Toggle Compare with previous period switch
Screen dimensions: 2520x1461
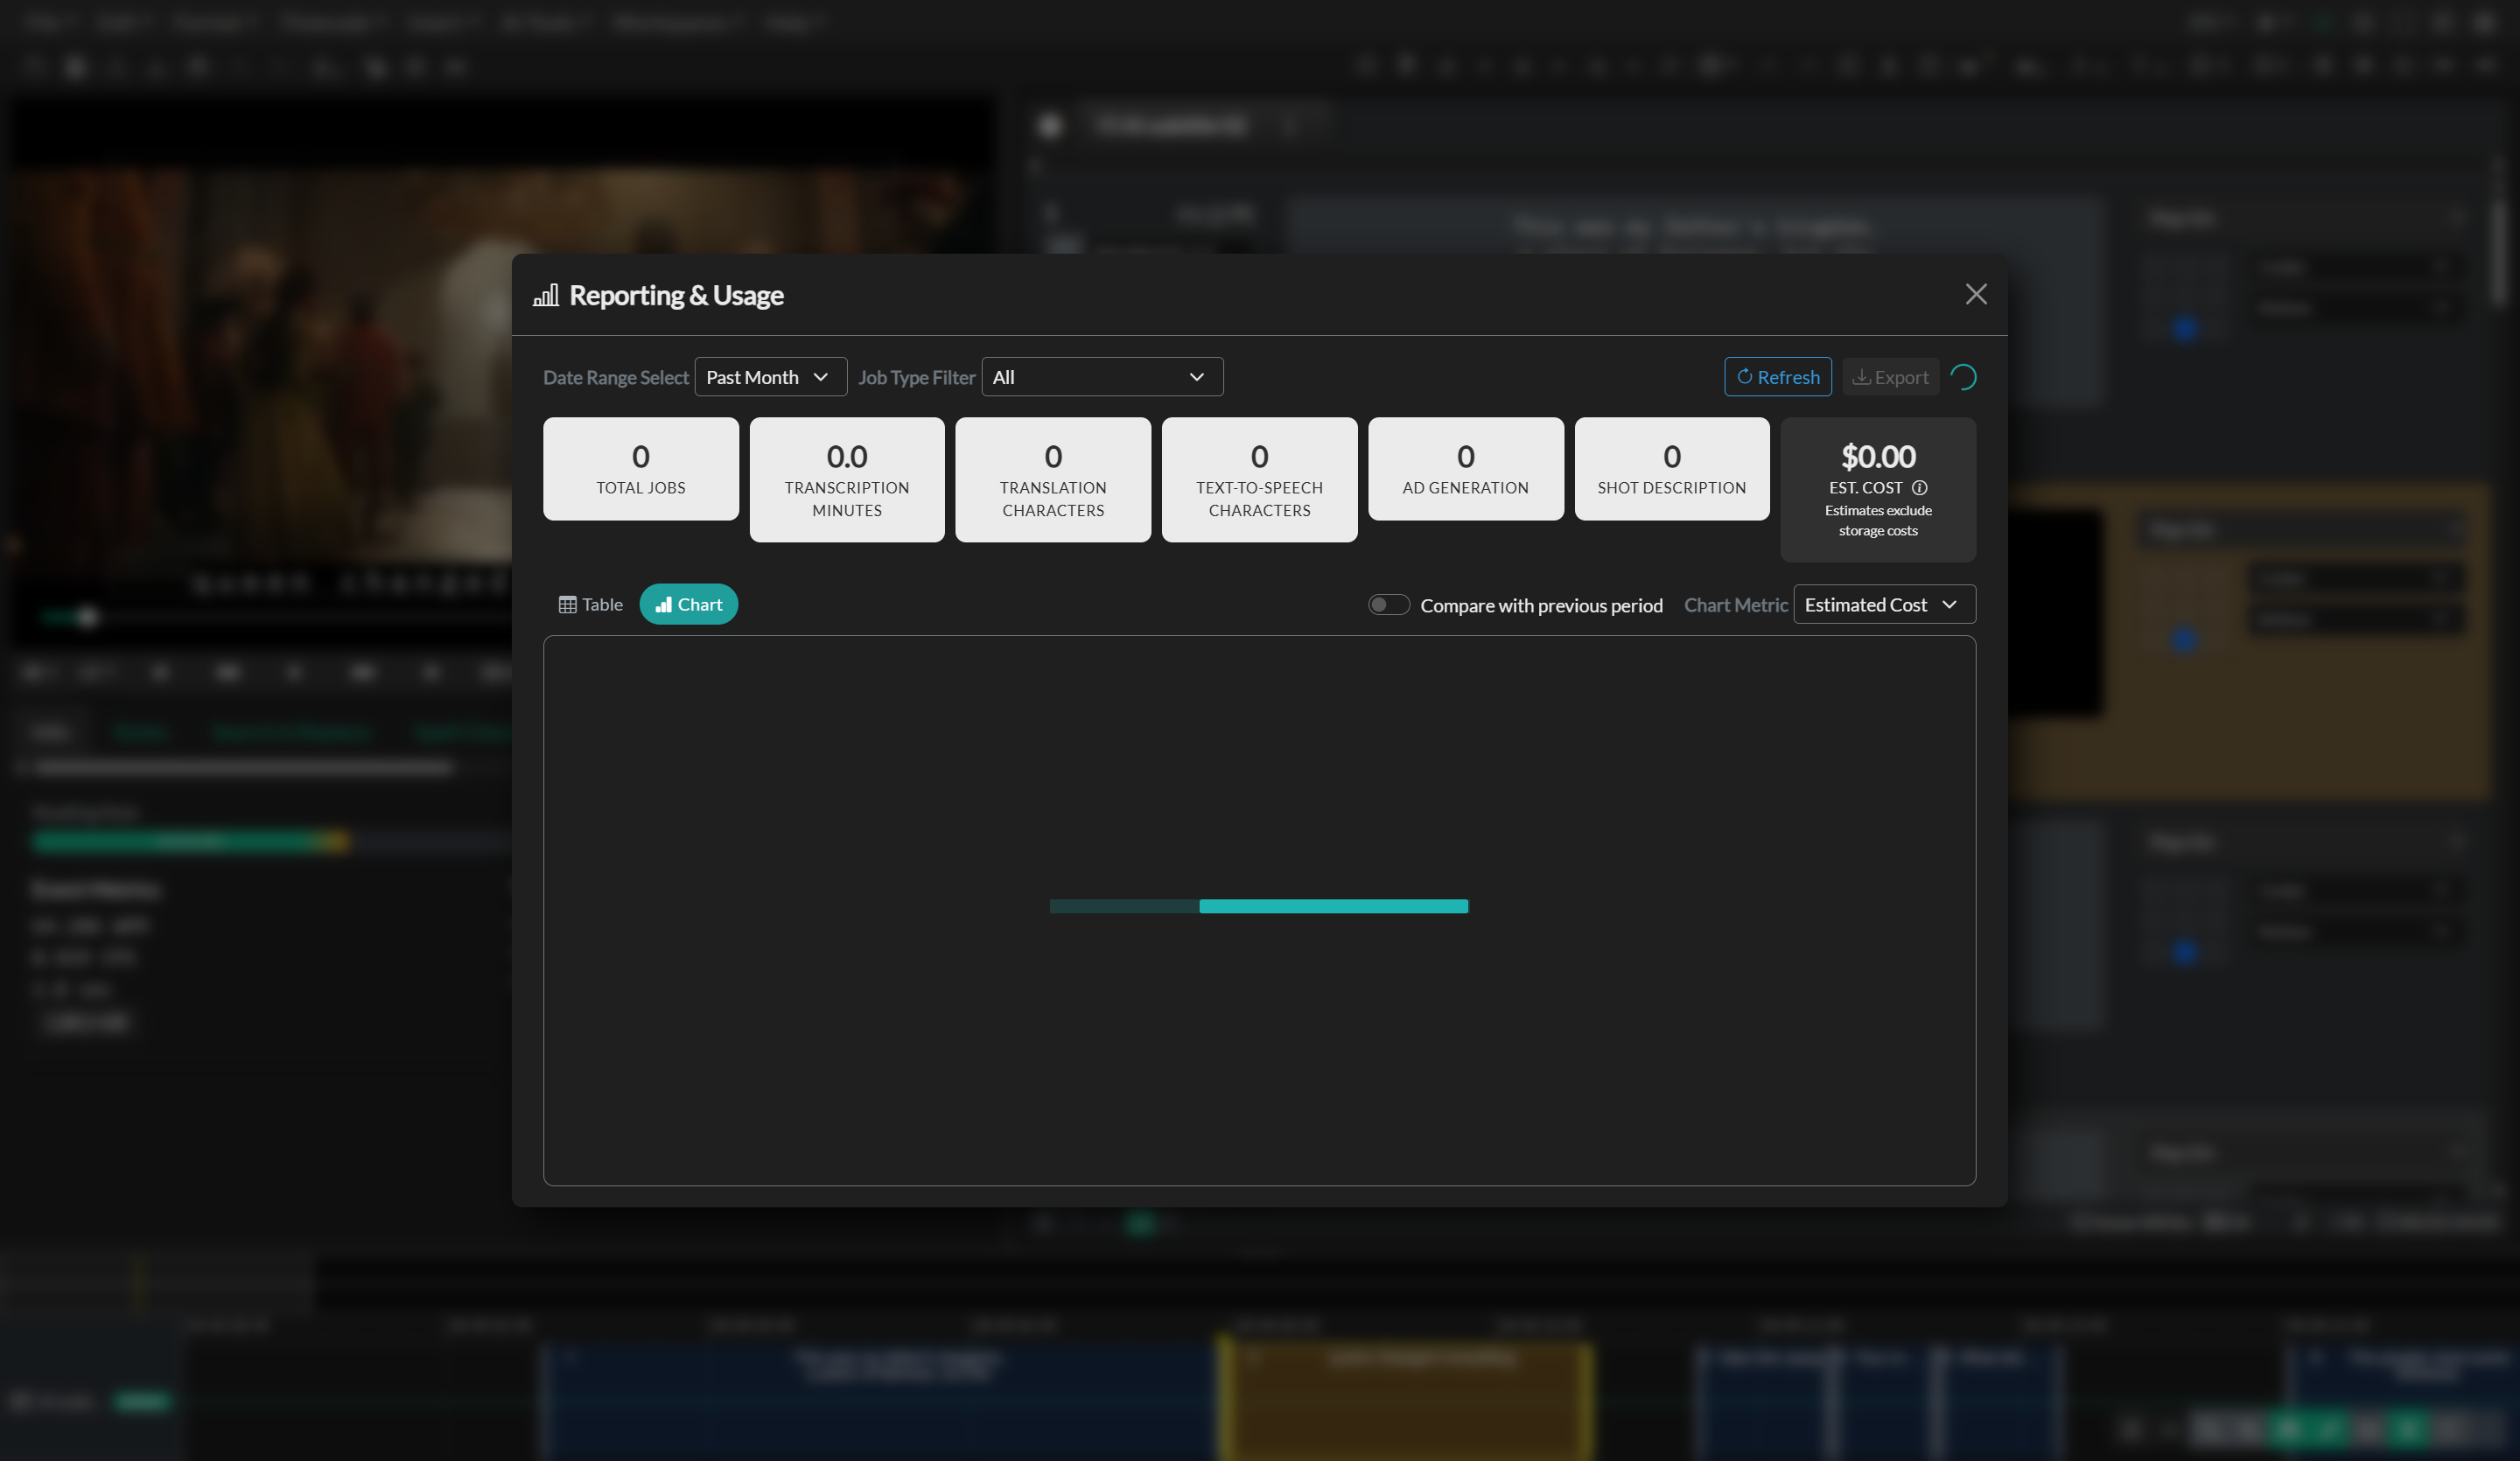point(1388,604)
